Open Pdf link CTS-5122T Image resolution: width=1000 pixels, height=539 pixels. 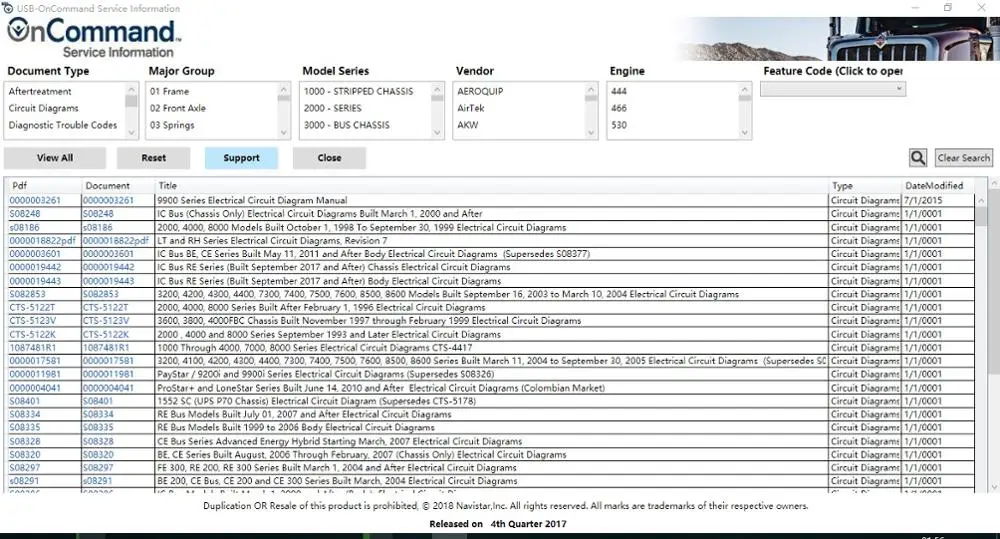33,307
